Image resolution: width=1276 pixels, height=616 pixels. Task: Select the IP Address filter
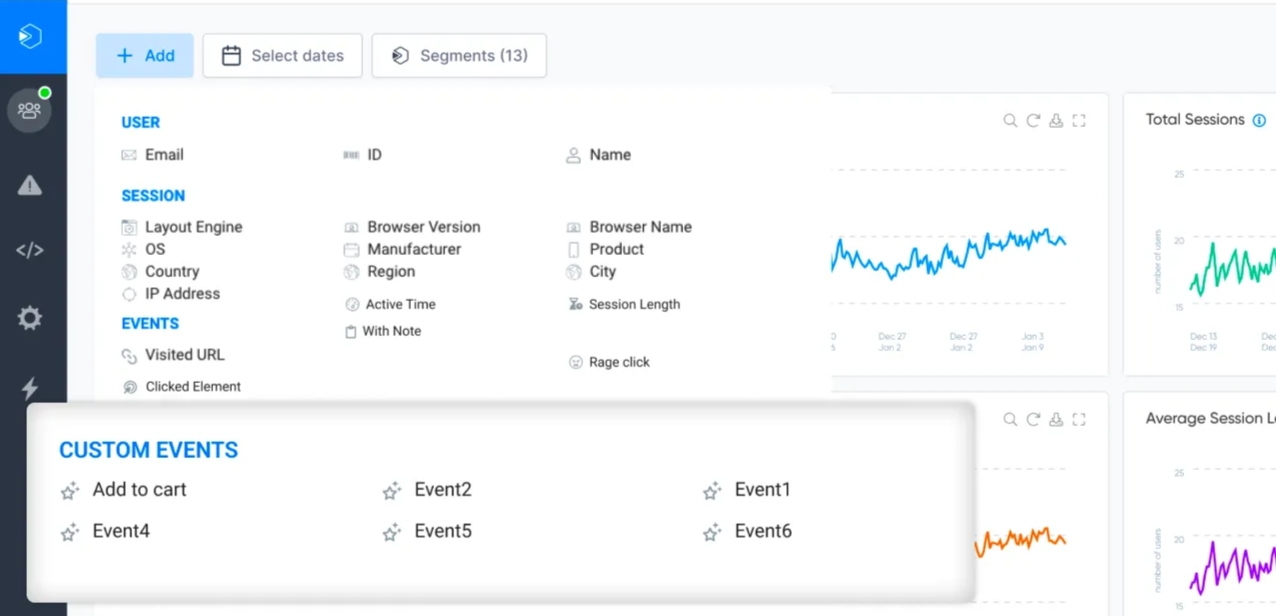171,294
